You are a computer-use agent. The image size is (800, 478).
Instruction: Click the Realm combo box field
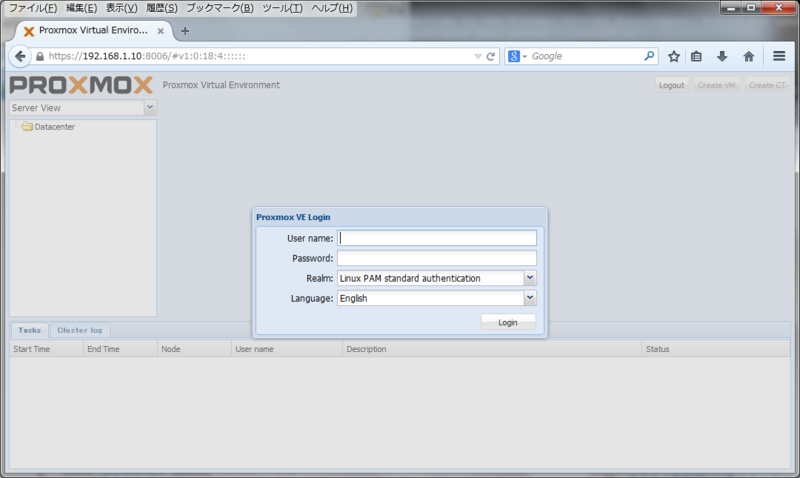[x=431, y=278]
